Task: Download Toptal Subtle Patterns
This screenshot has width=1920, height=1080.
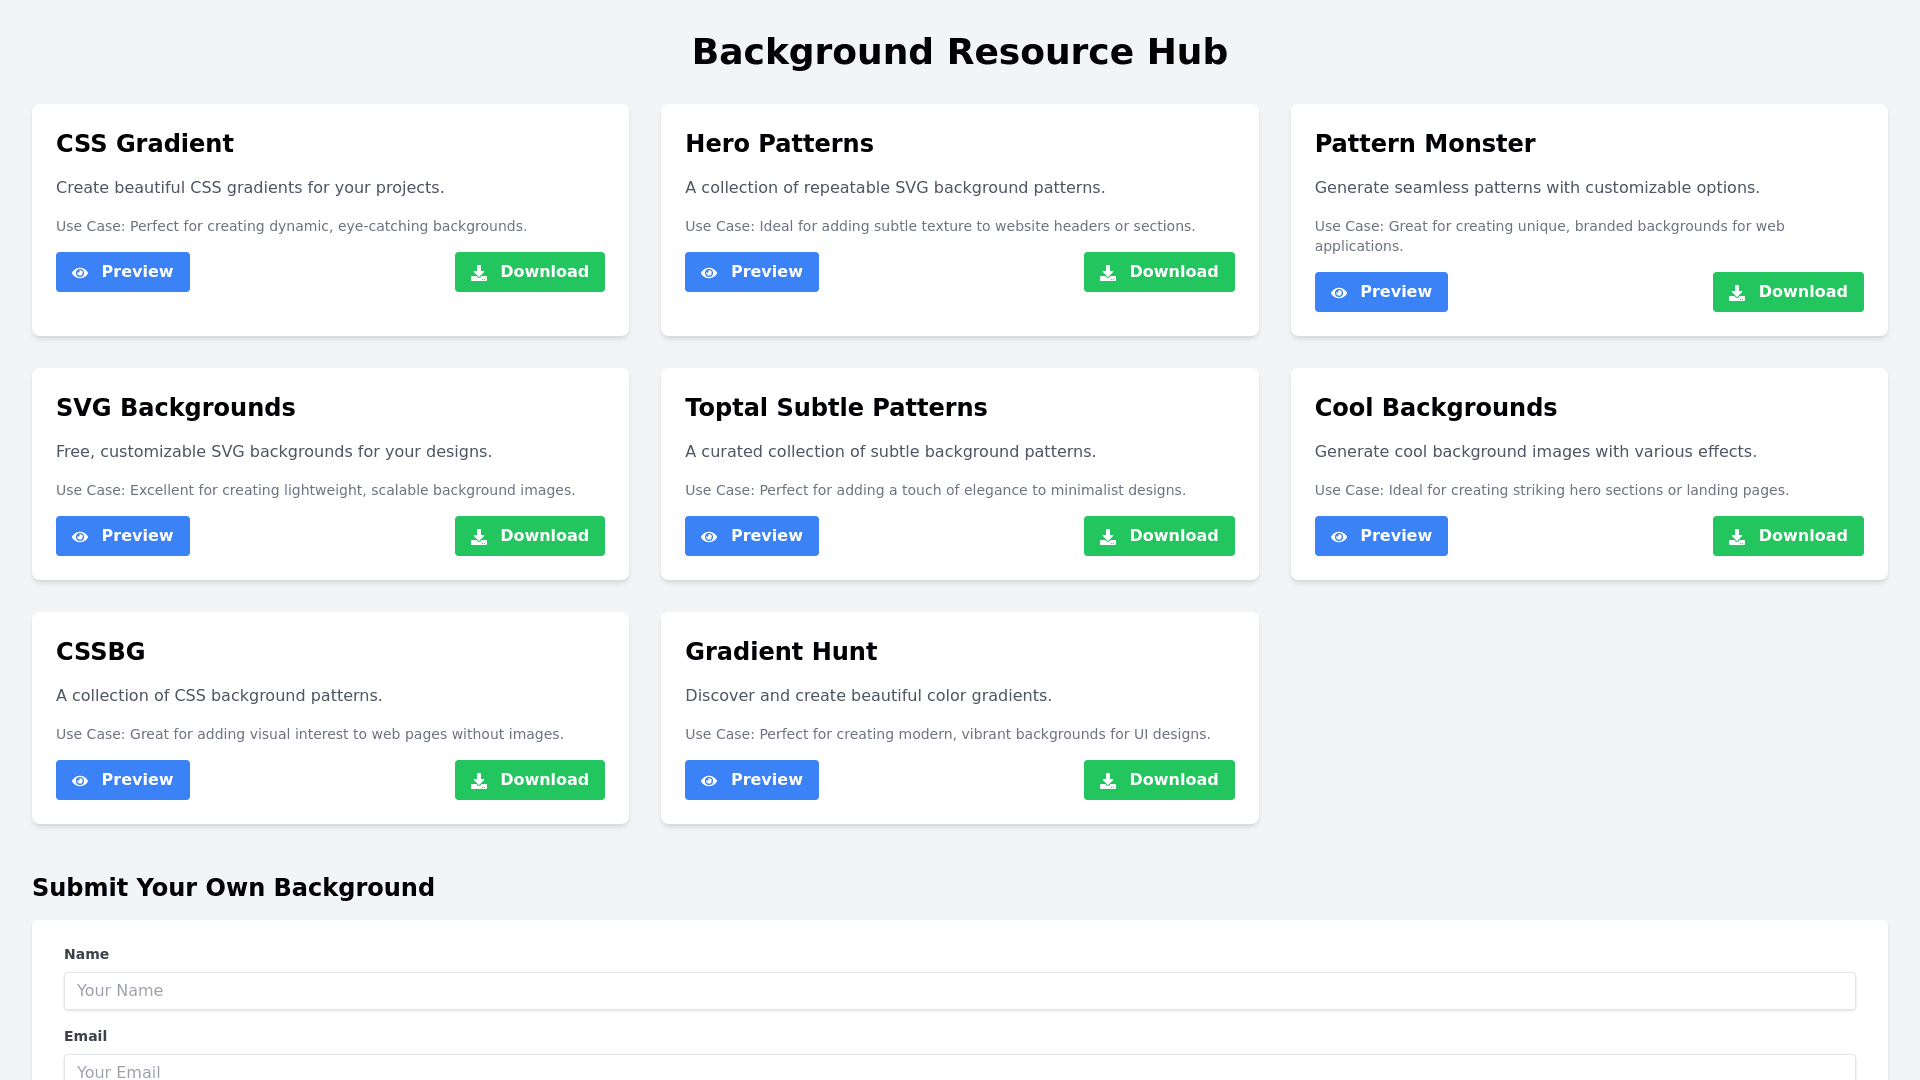Action: pyautogui.click(x=1159, y=536)
